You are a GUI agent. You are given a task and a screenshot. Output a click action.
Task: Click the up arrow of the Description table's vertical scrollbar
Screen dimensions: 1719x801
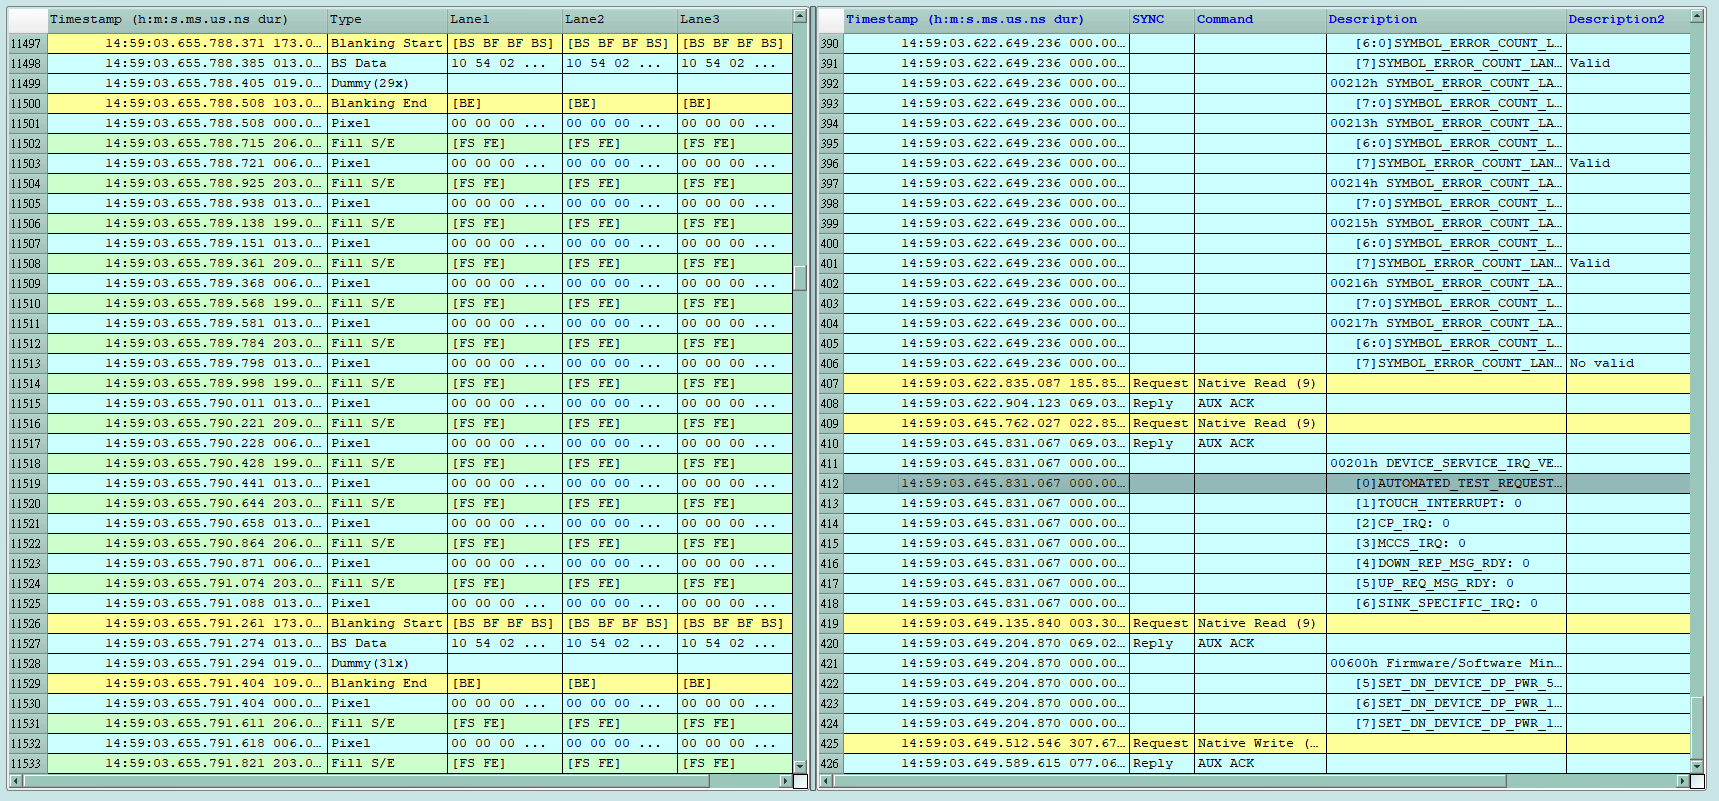[1697, 16]
